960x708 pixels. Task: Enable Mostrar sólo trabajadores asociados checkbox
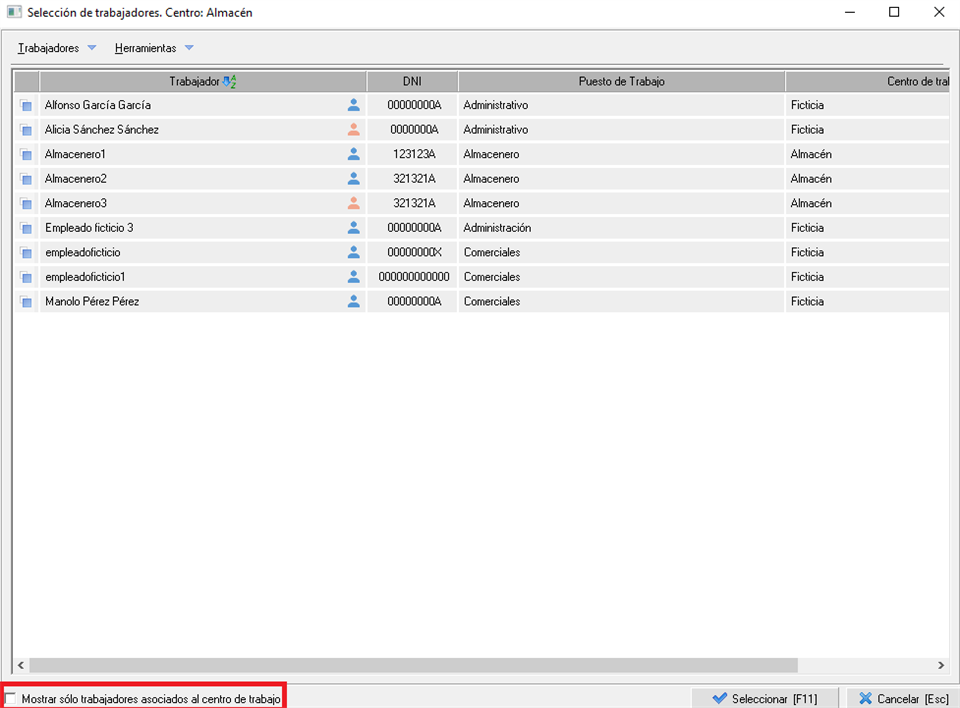pos(11,699)
